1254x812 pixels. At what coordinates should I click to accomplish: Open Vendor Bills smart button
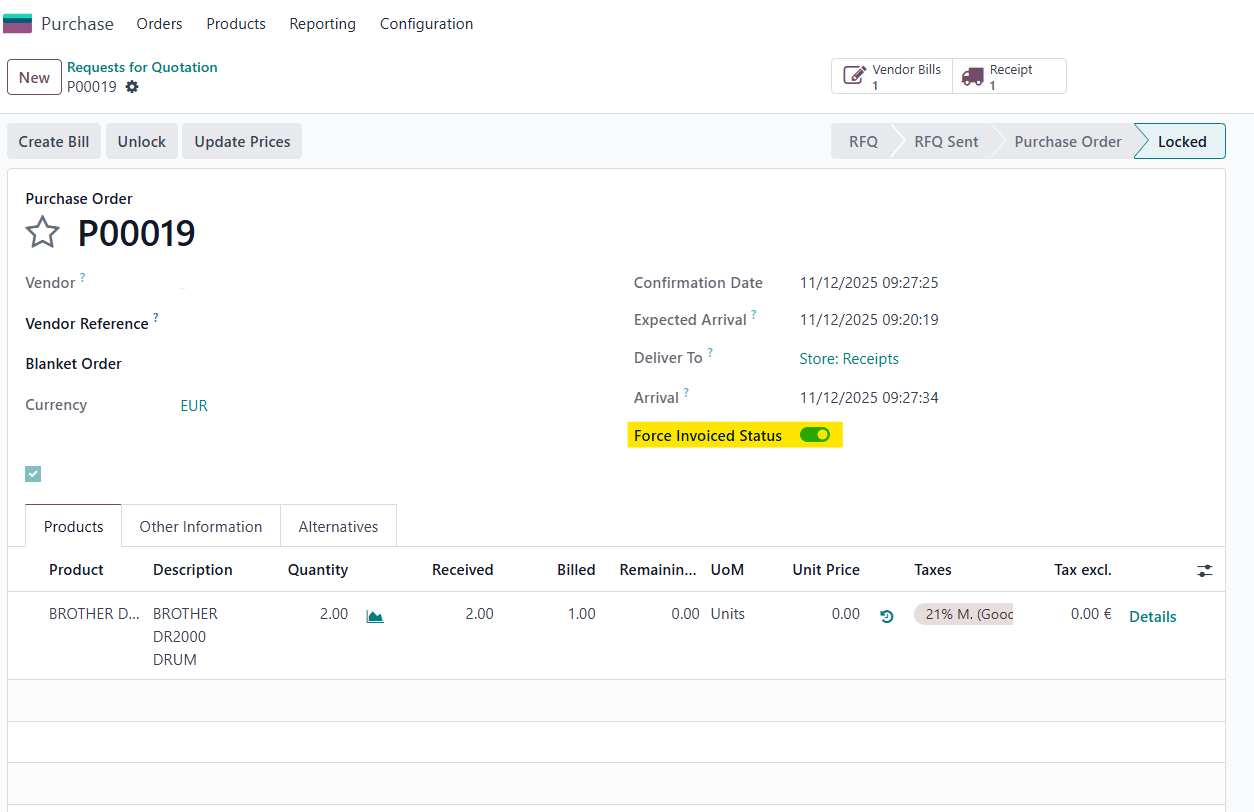891,77
